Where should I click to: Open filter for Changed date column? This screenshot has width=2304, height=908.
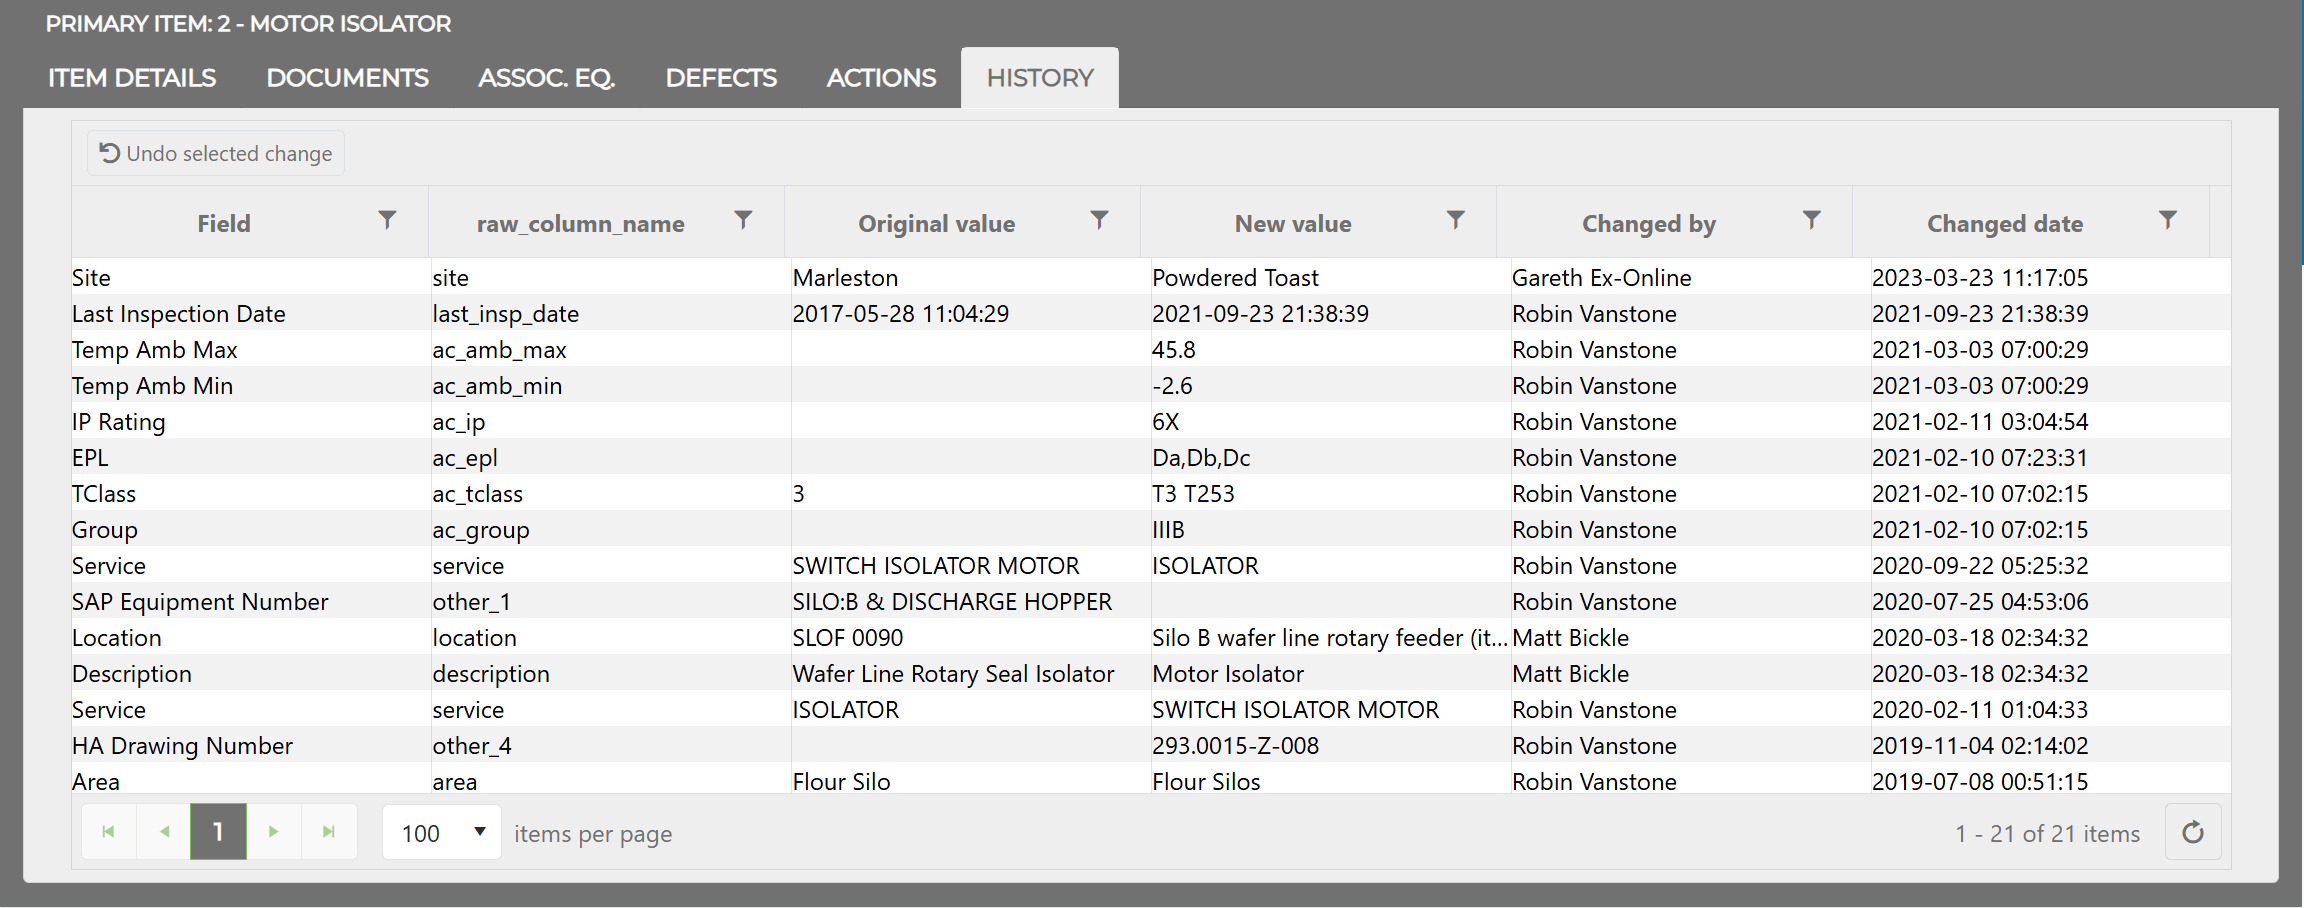pos(2167,220)
